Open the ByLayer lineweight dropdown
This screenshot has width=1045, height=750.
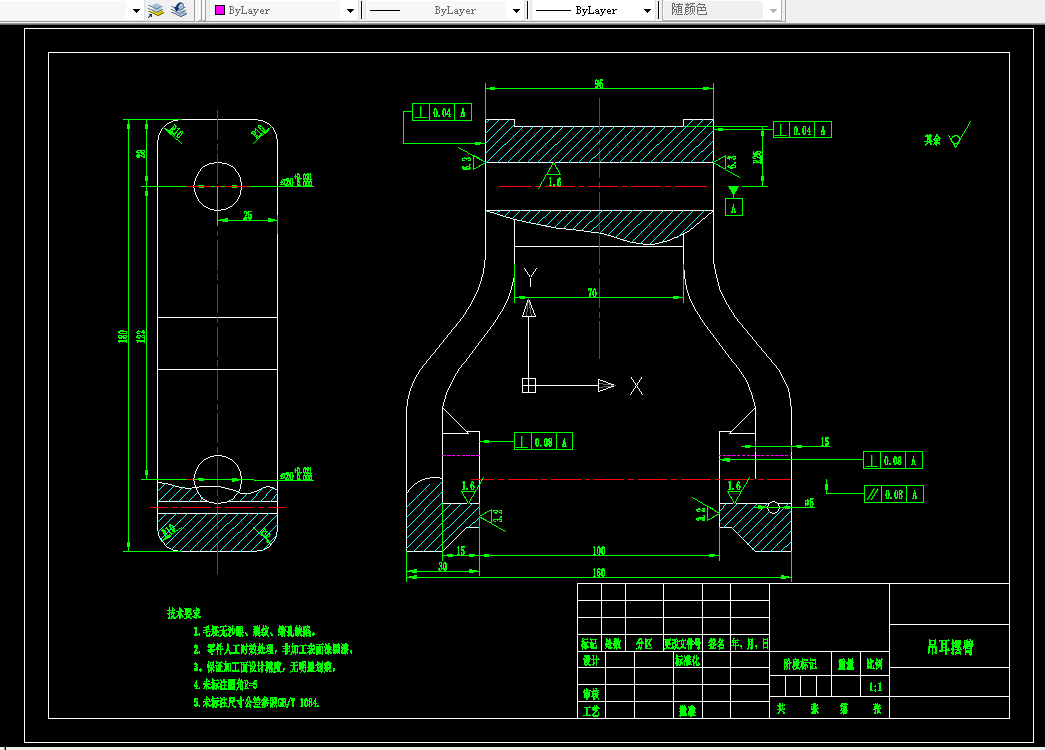pos(647,11)
